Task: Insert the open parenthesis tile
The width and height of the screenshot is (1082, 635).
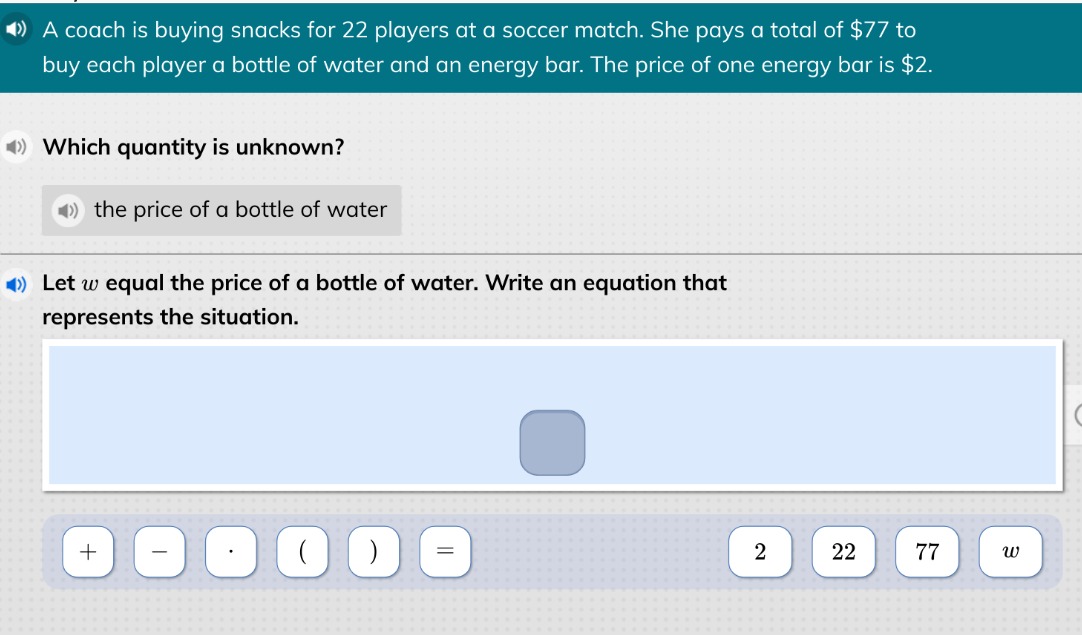Action: tap(302, 551)
